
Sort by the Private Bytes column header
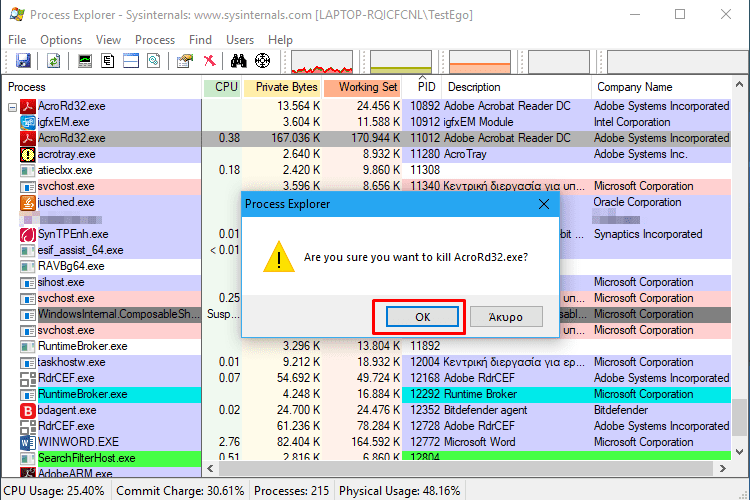282,87
